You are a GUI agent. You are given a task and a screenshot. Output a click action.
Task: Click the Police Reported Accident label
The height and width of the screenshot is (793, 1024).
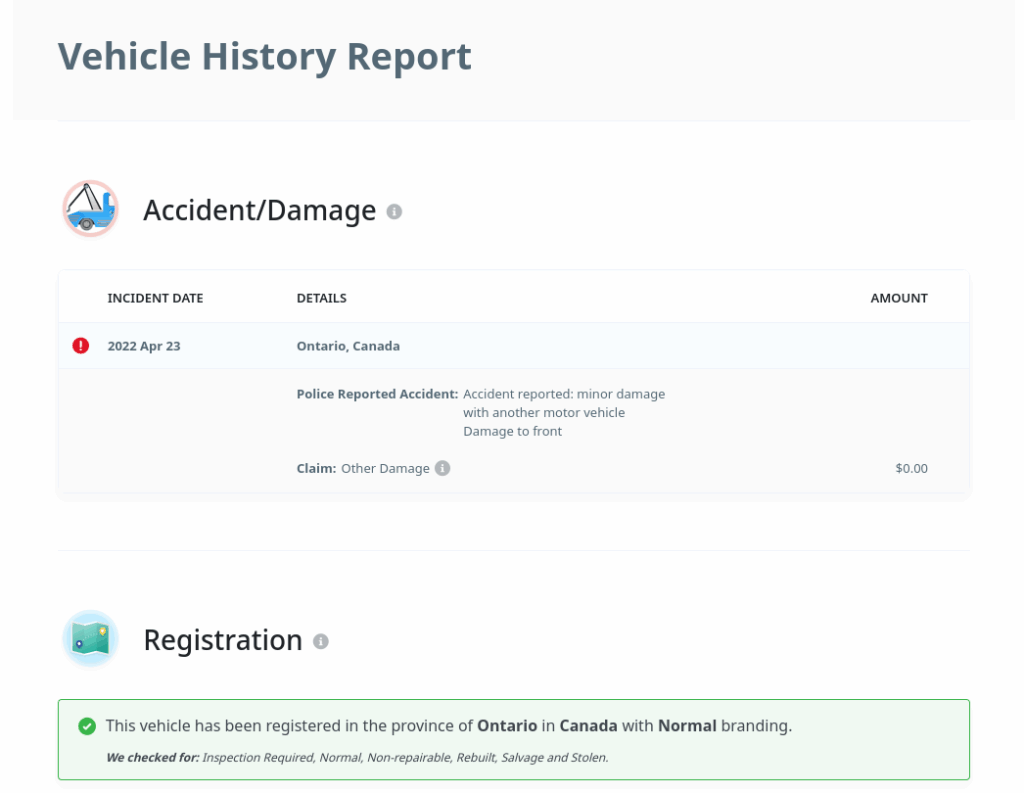click(x=377, y=394)
